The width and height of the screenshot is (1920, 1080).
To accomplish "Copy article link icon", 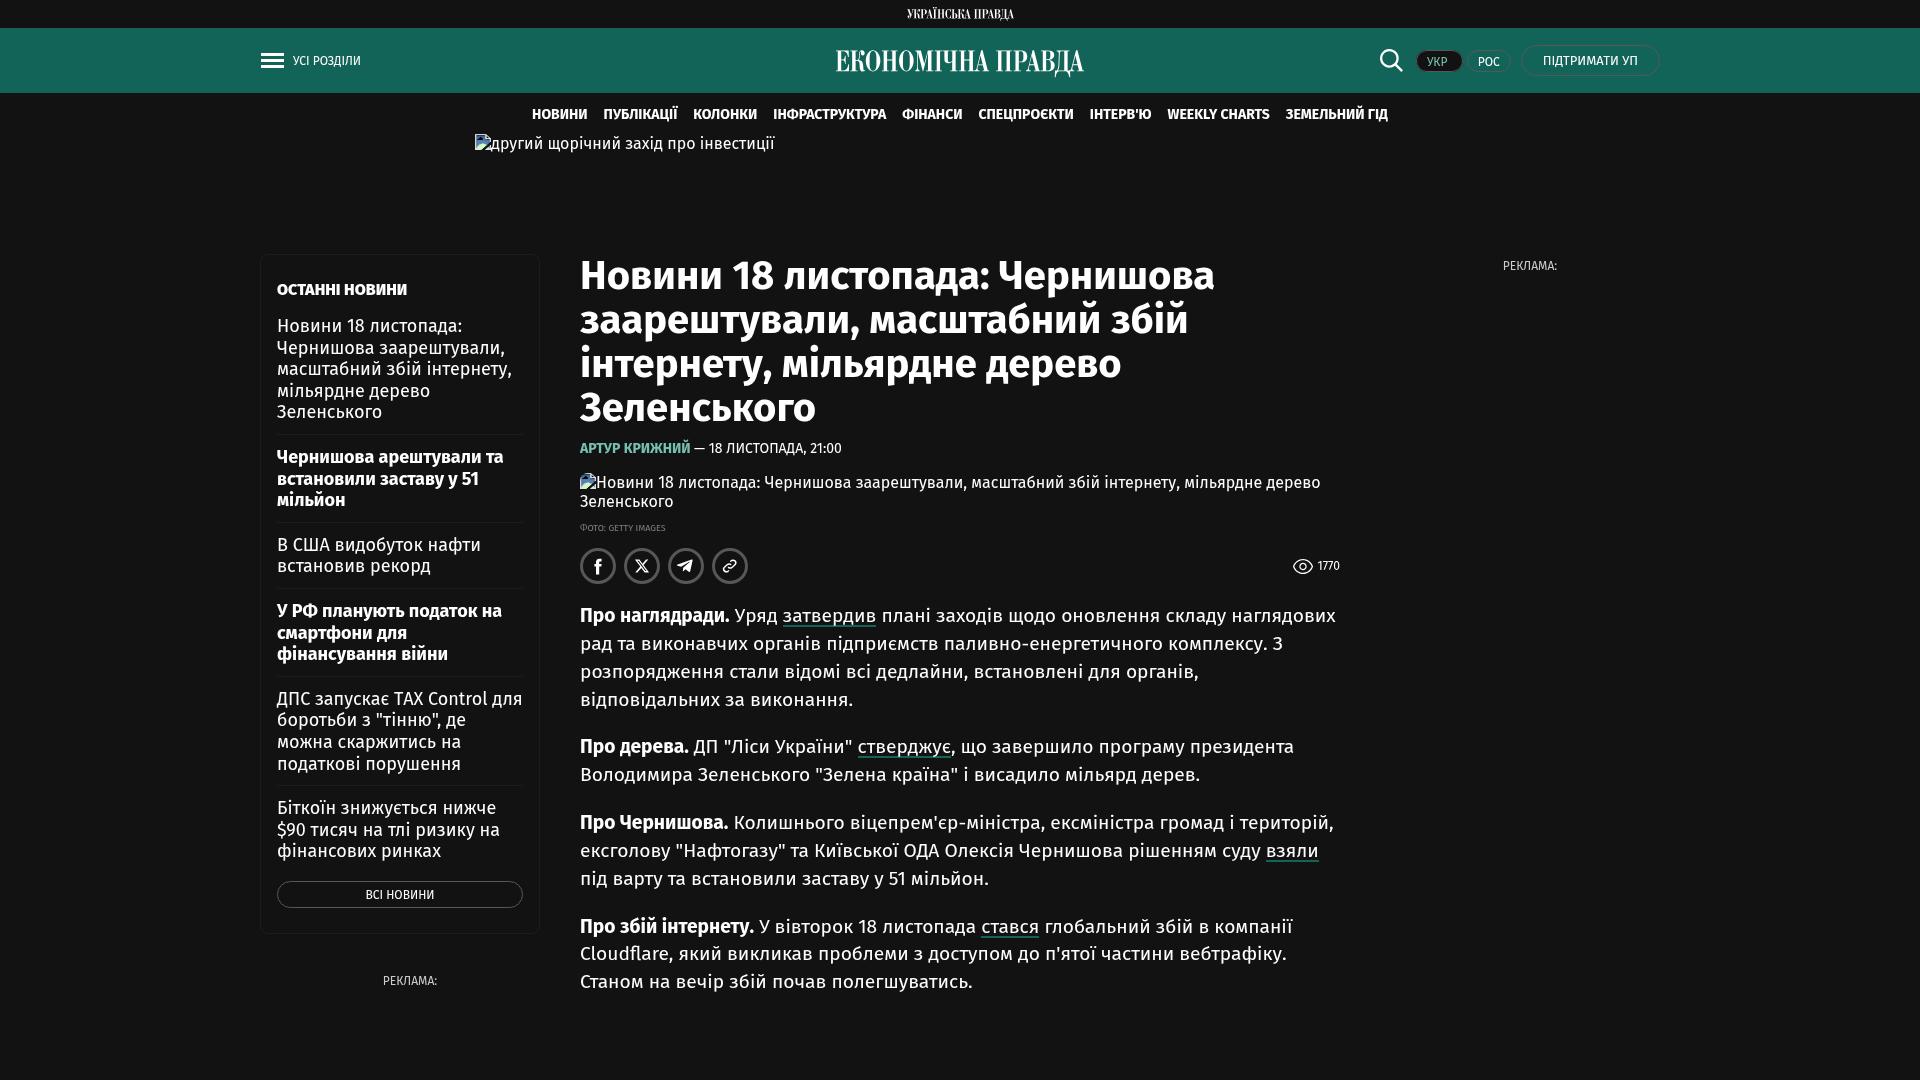I will (730, 567).
